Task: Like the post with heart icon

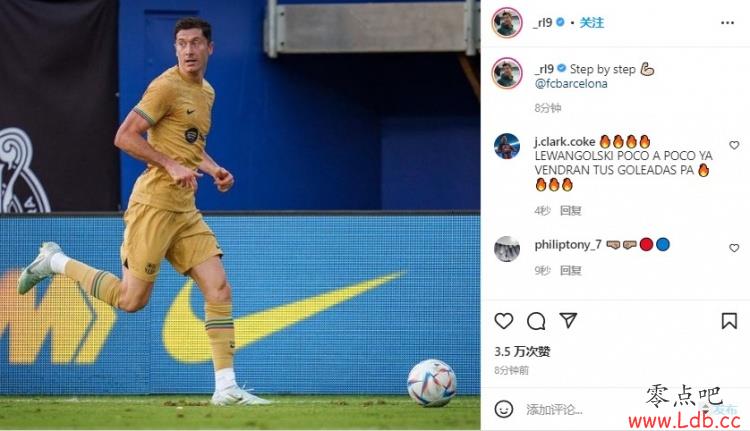Action: point(504,321)
